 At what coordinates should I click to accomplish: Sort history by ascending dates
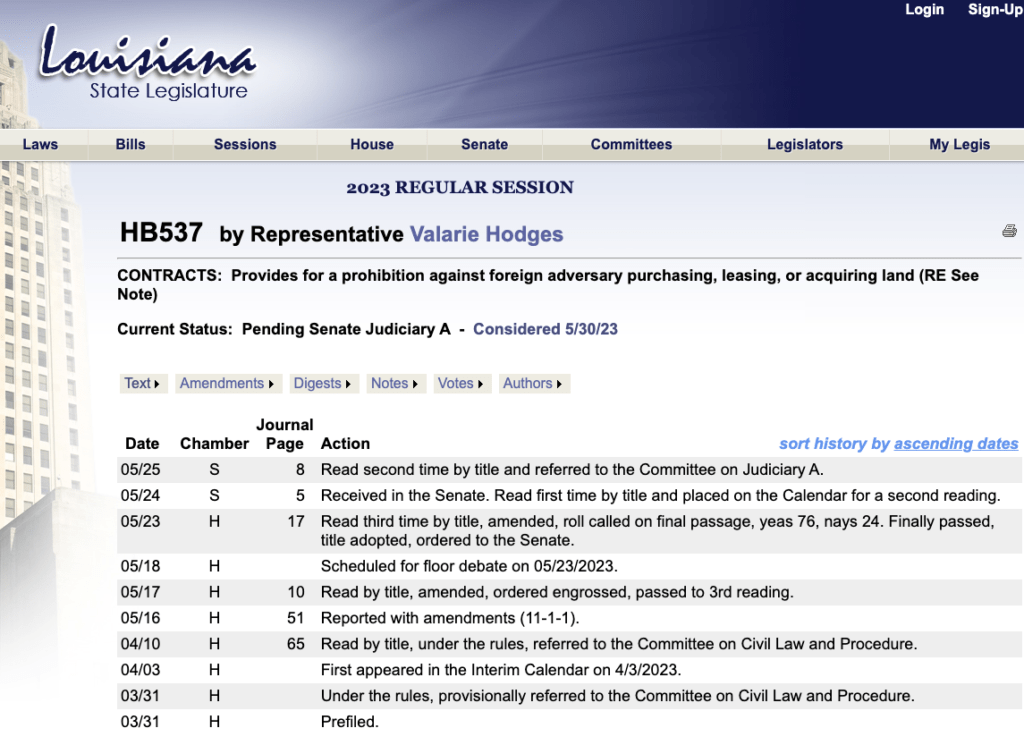(955, 444)
